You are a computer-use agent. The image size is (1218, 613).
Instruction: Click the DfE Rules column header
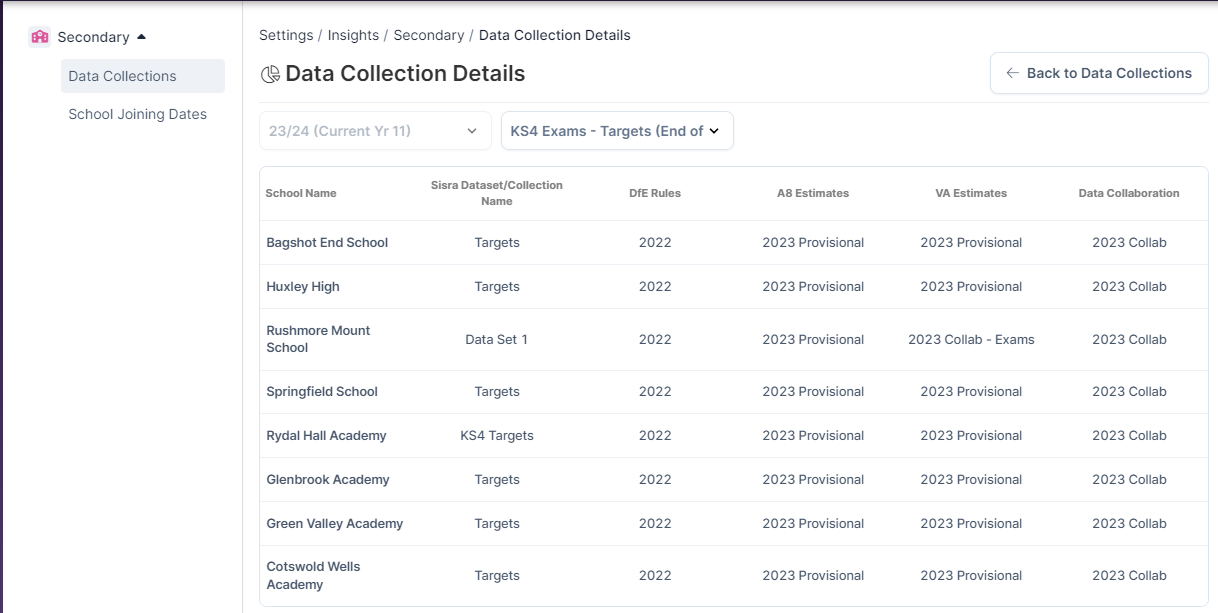coord(655,193)
